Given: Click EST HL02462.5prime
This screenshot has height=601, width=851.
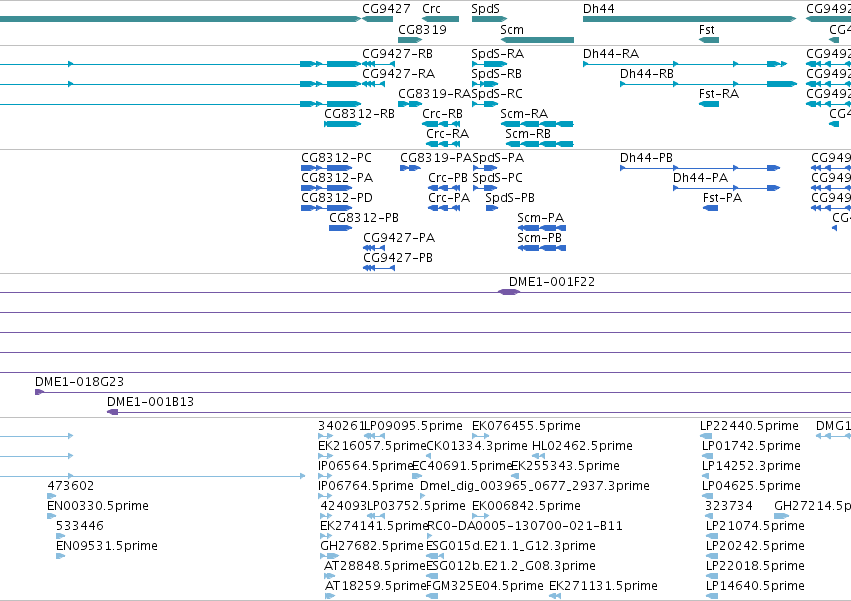Looking at the screenshot, I should tap(538, 456).
